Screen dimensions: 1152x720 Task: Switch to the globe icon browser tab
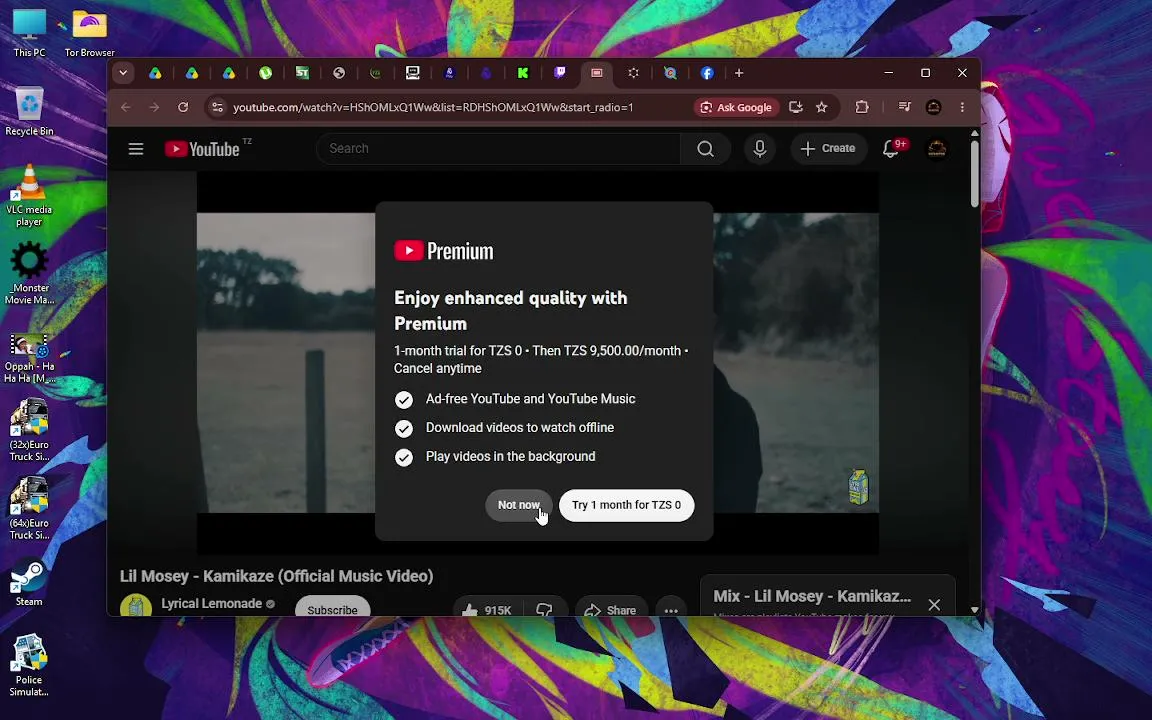pos(339,73)
